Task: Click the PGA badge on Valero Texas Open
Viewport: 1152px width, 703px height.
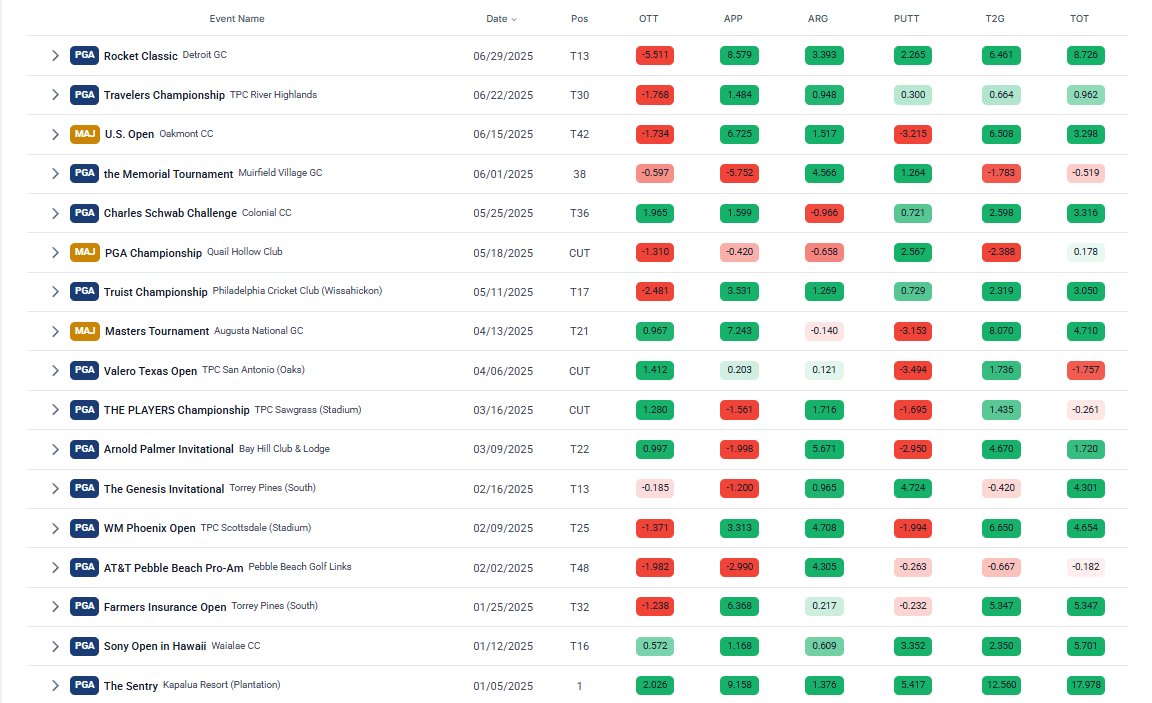Action: tap(84, 370)
